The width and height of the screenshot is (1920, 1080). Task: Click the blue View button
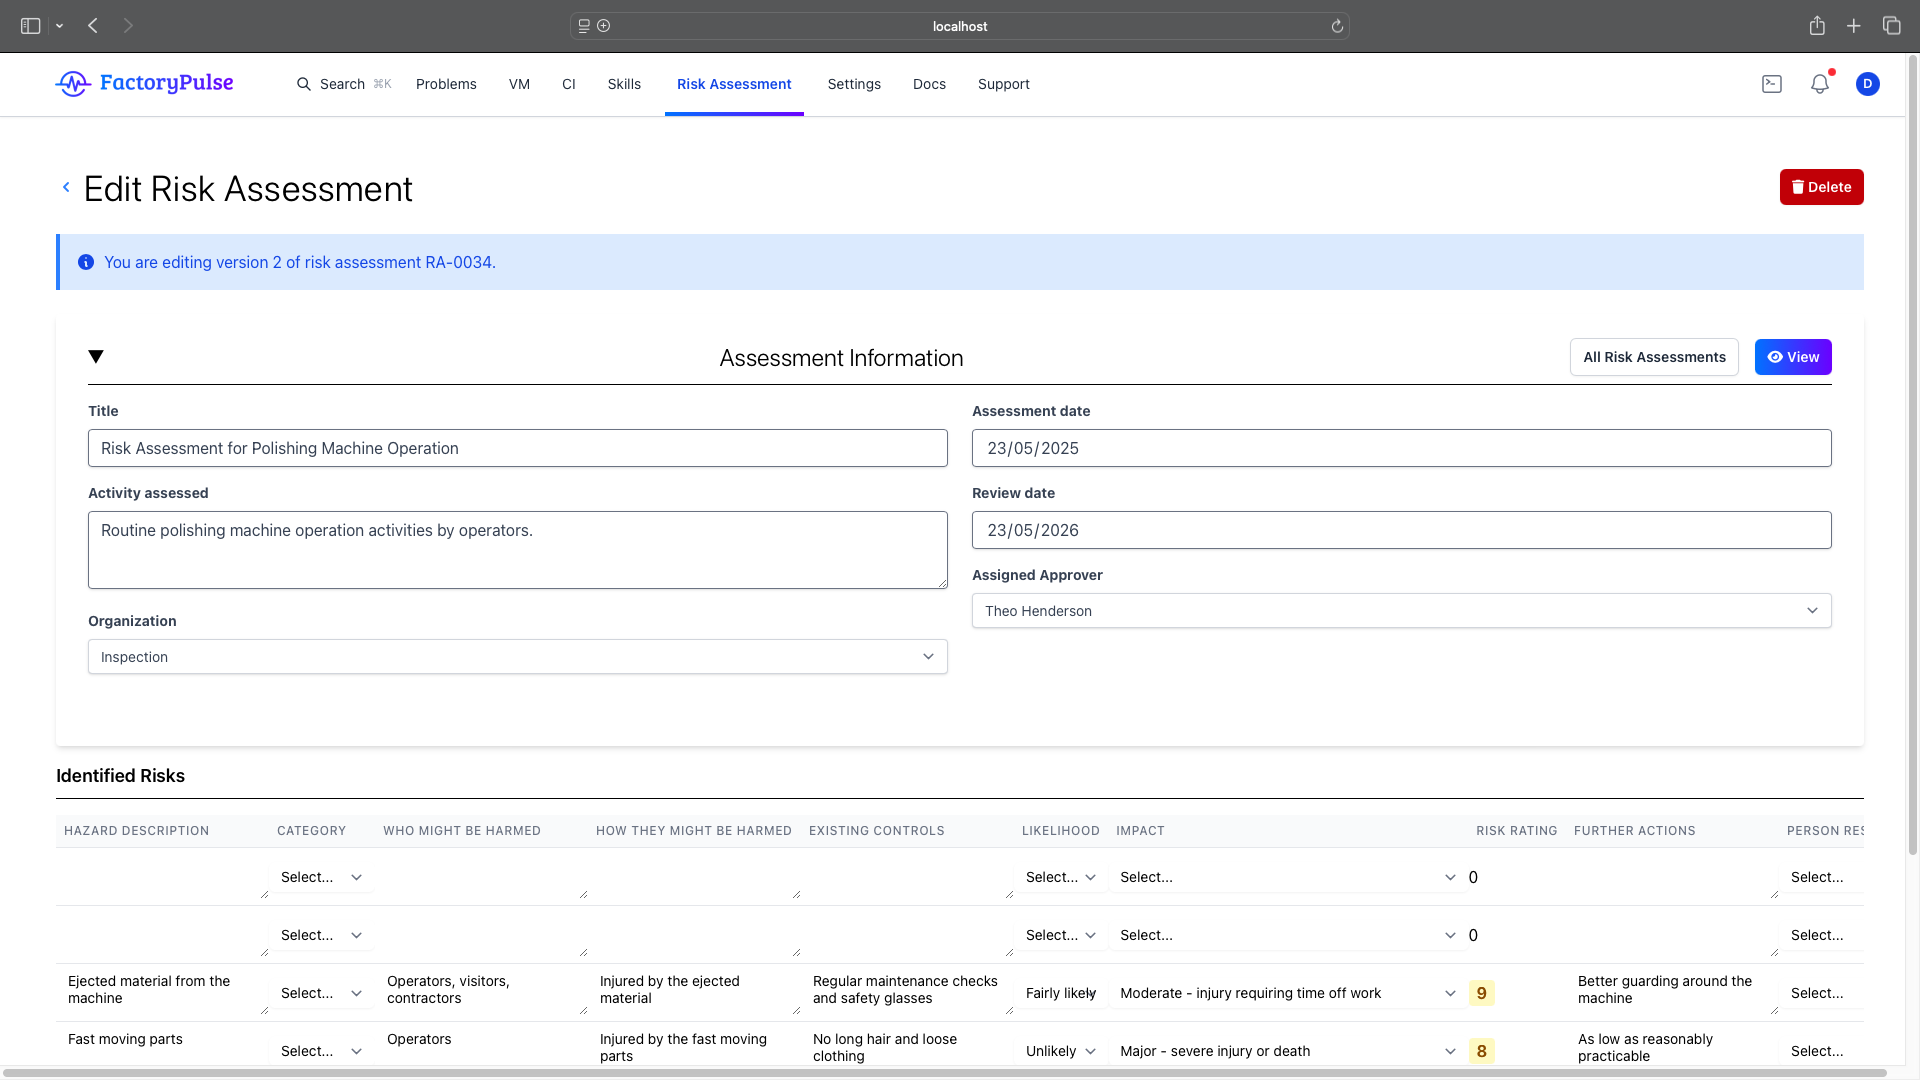[1793, 357]
